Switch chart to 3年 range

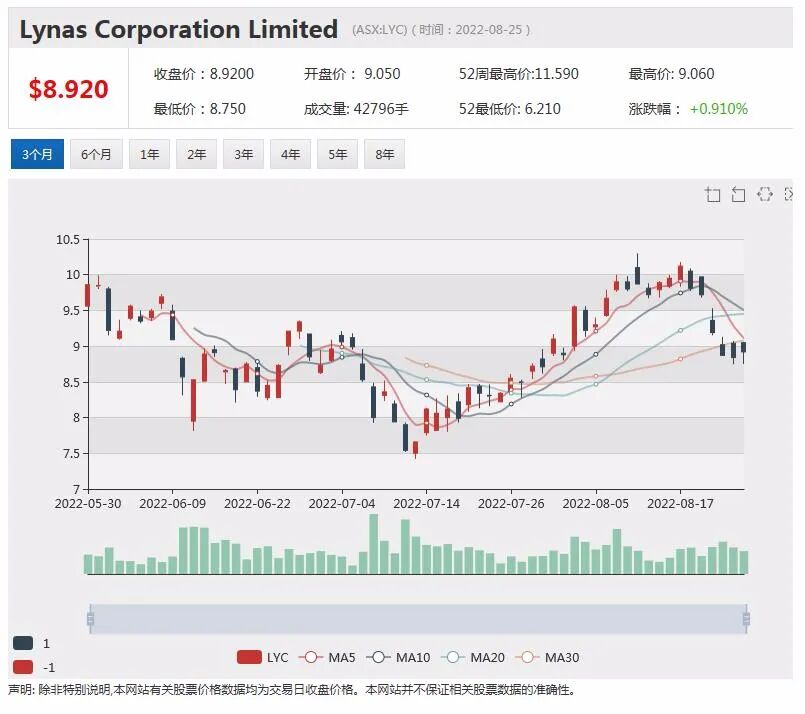coord(243,154)
